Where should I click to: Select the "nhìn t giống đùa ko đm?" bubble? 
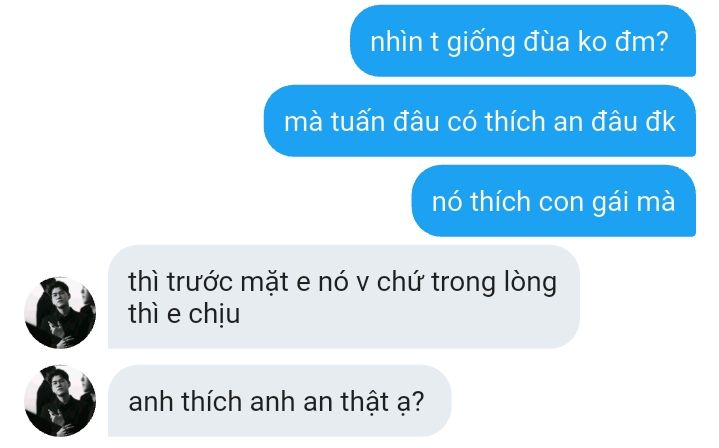point(523,41)
